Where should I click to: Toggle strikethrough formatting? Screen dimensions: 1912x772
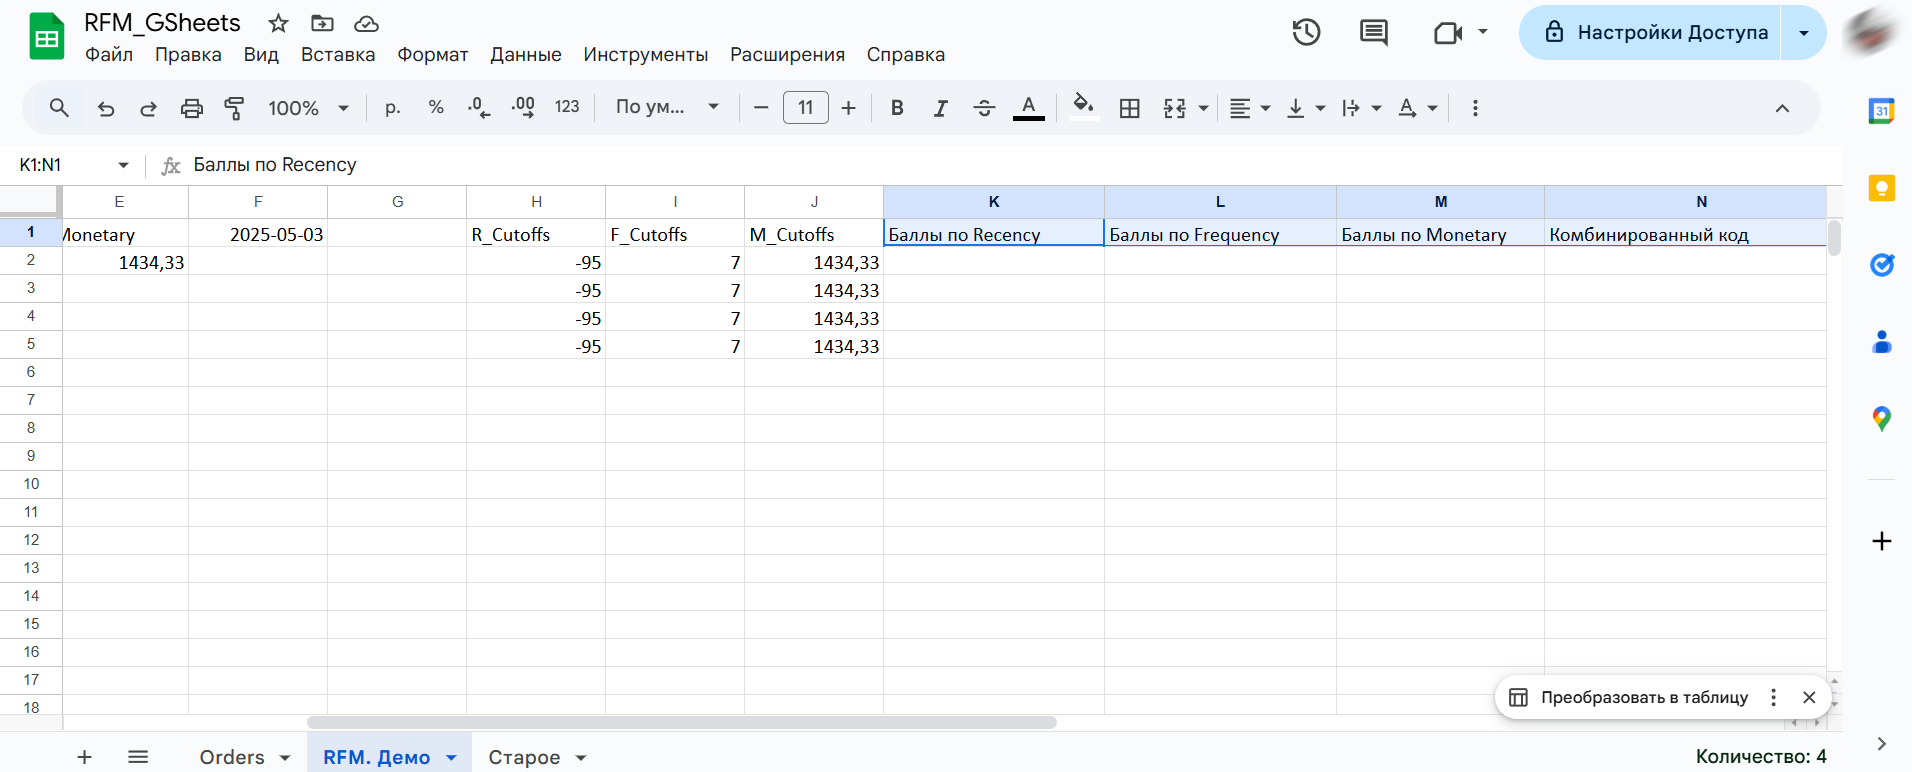click(984, 108)
